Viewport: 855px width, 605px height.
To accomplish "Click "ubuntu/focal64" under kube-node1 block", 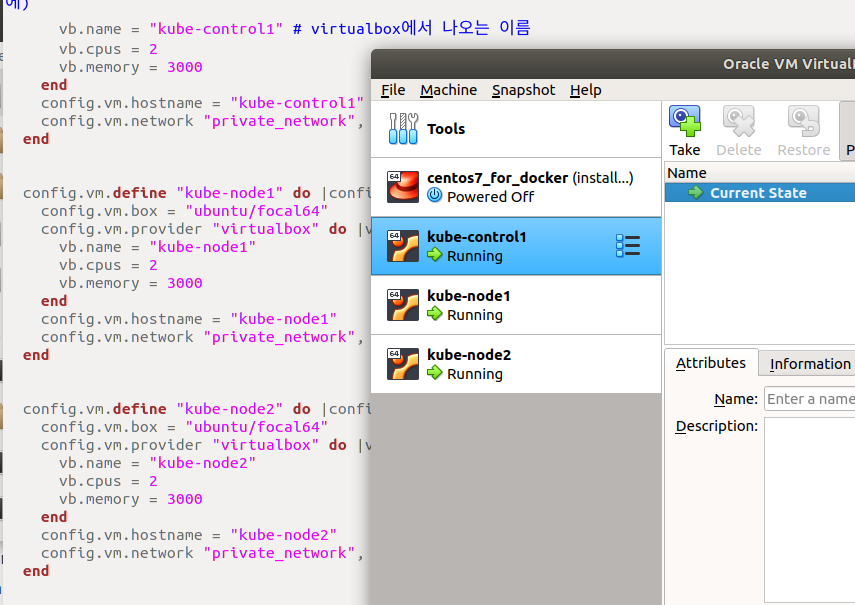I will point(256,211).
